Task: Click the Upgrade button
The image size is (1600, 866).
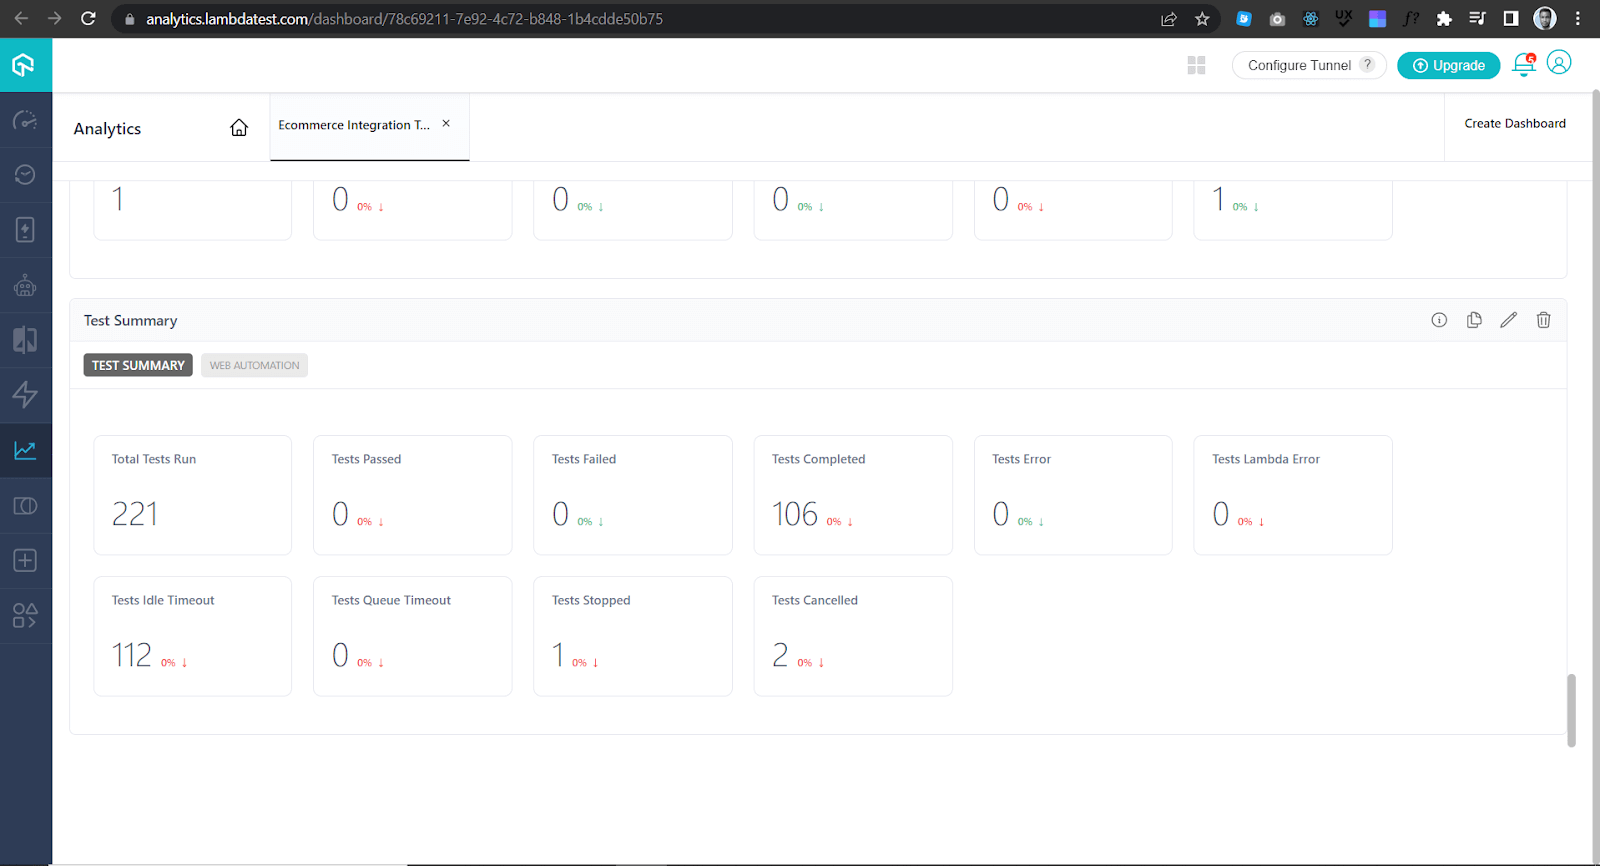Action: pyautogui.click(x=1448, y=65)
